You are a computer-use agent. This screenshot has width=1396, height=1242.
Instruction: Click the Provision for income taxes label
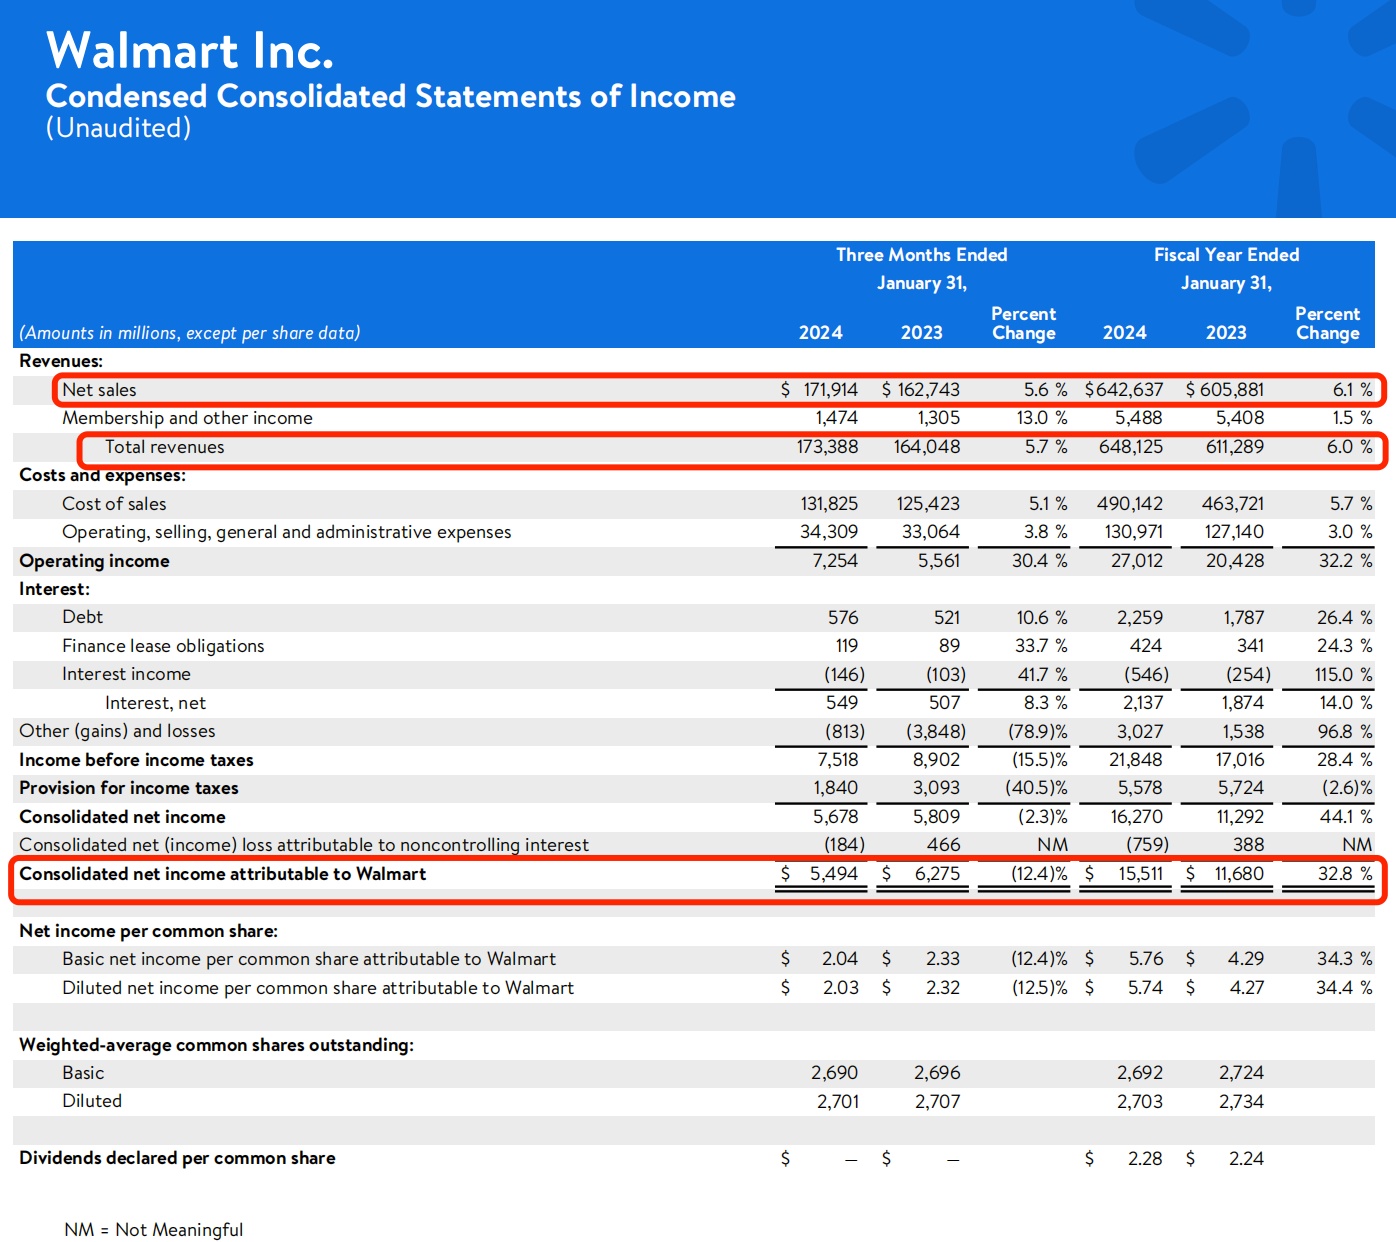tap(128, 788)
